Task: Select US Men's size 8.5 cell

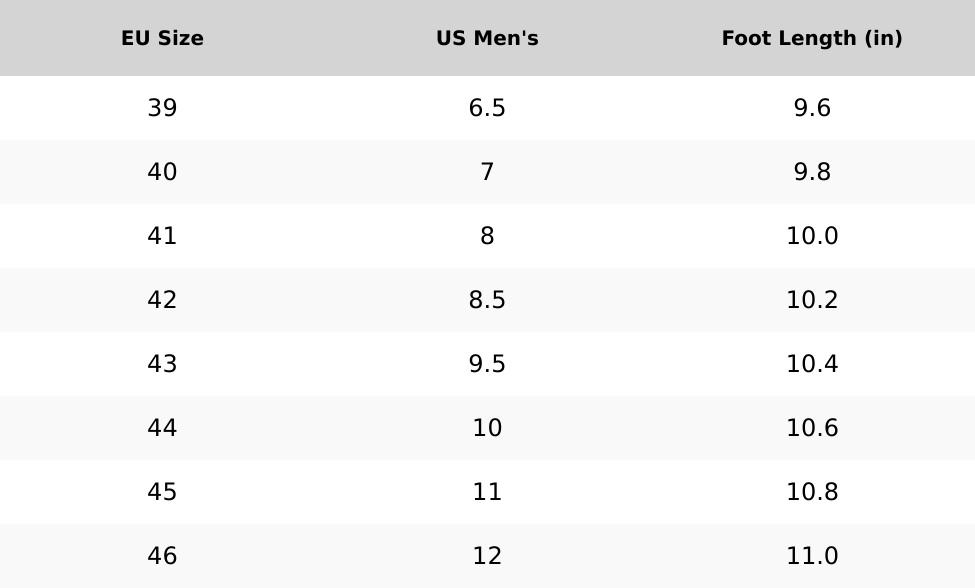Action: (487, 300)
